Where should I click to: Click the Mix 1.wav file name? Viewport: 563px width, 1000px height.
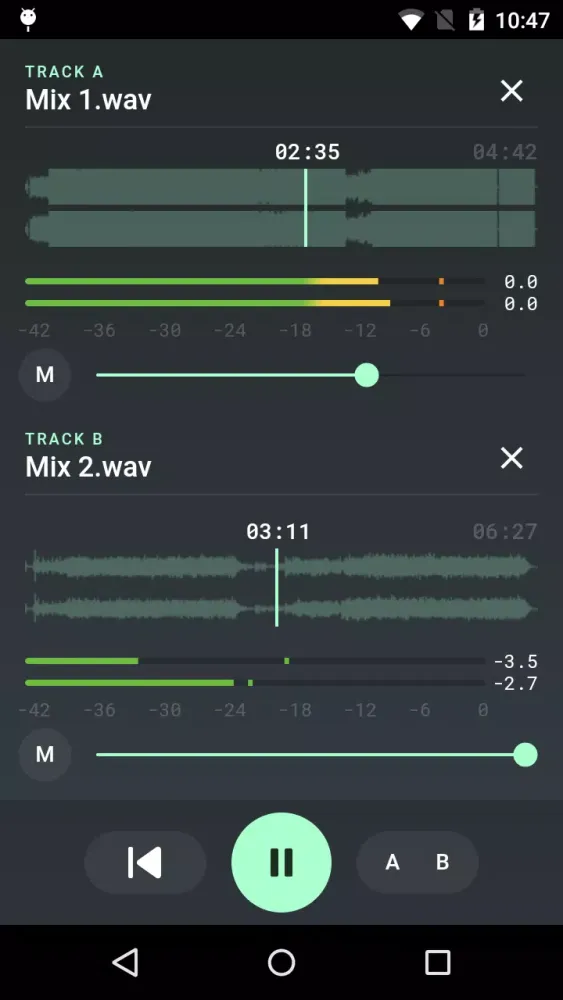coord(89,99)
